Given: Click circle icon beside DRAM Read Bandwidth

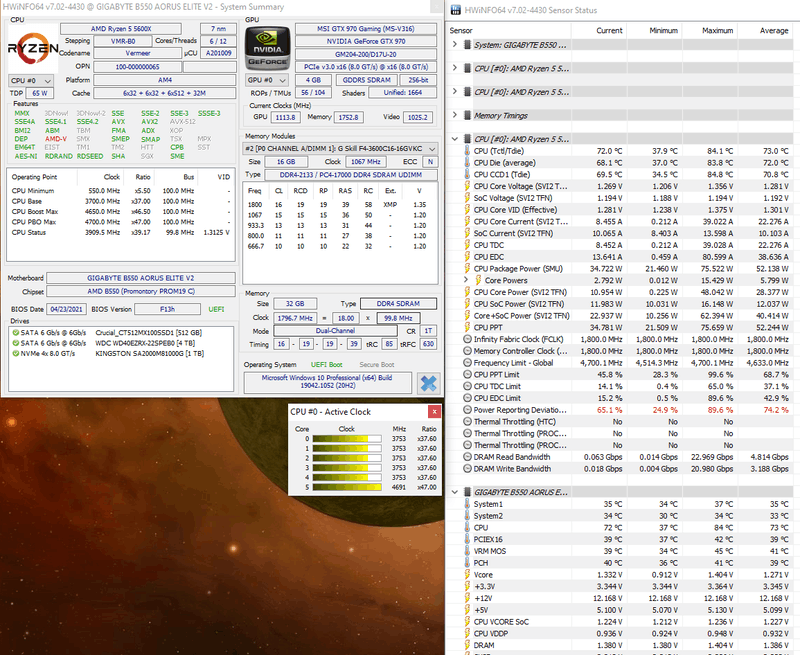Looking at the screenshot, I should (467, 457).
